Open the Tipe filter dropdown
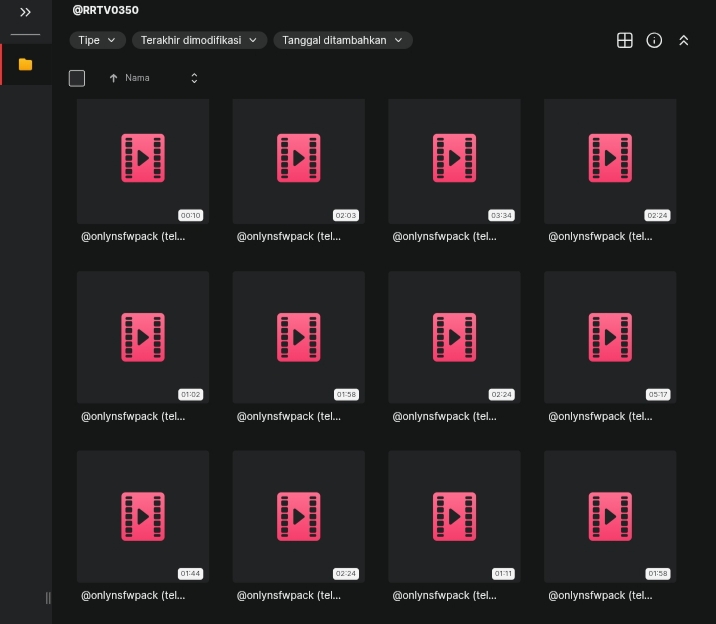Screen dimensions: 716x624 click(97, 40)
